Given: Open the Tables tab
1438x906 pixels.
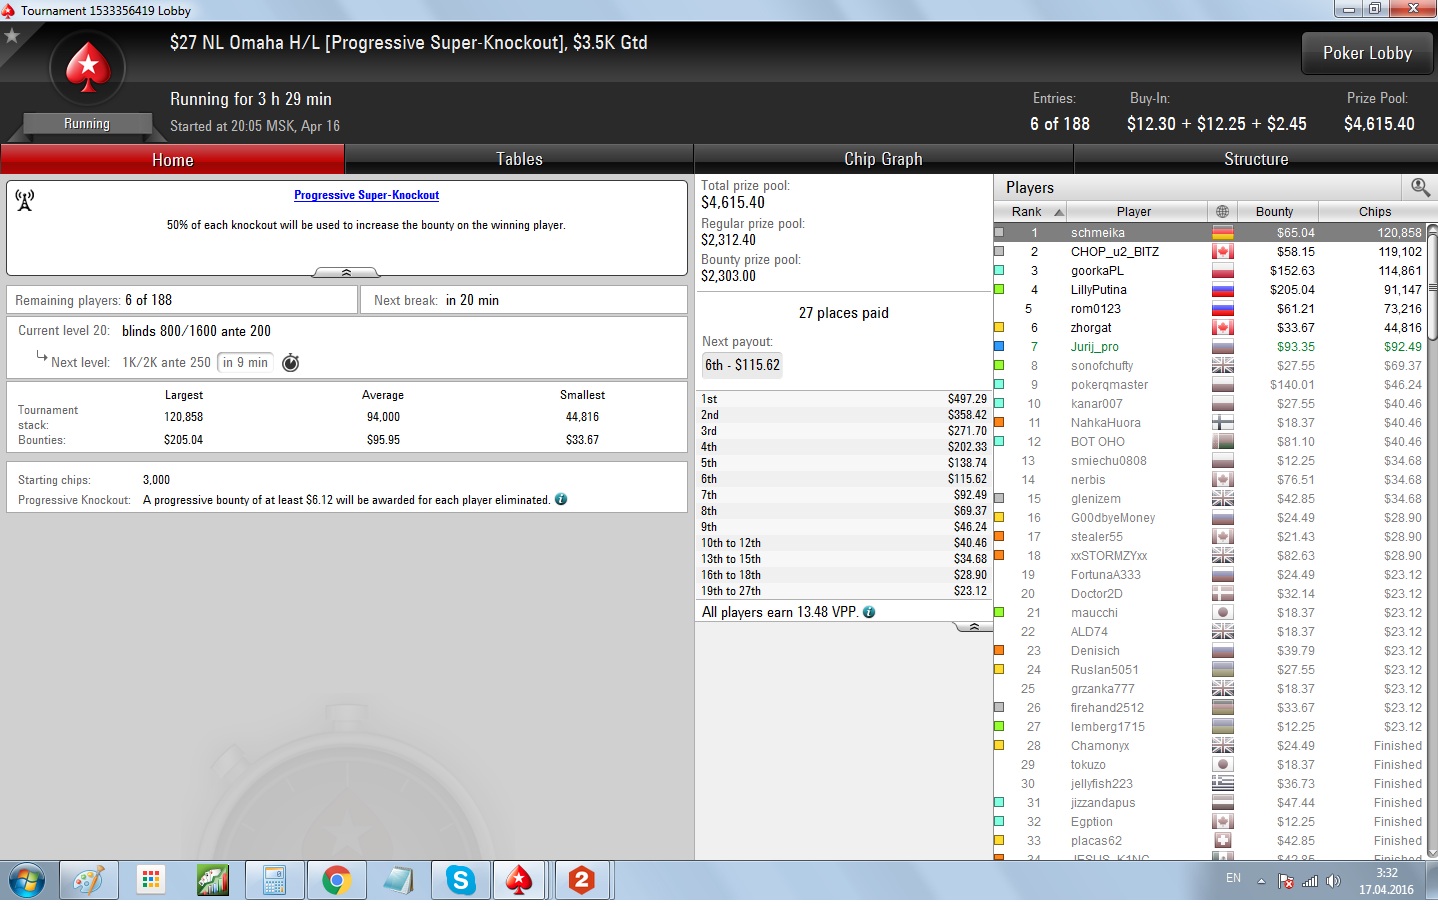Looking at the screenshot, I should (519, 160).
